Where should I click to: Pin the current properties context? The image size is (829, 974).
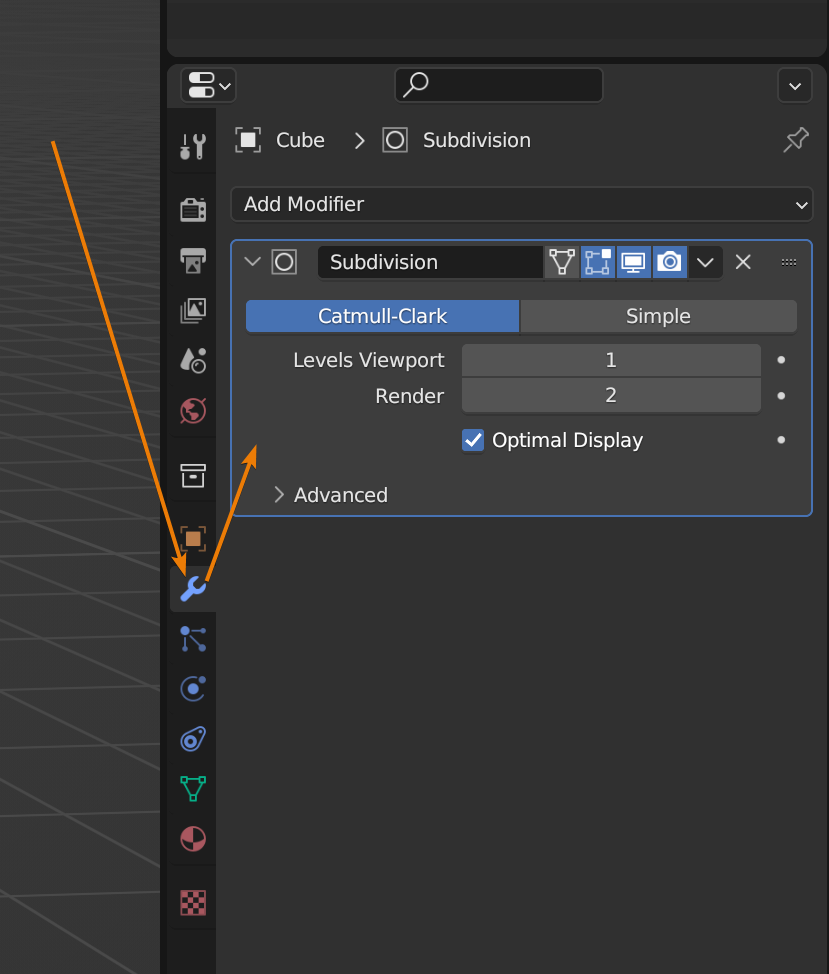(795, 141)
